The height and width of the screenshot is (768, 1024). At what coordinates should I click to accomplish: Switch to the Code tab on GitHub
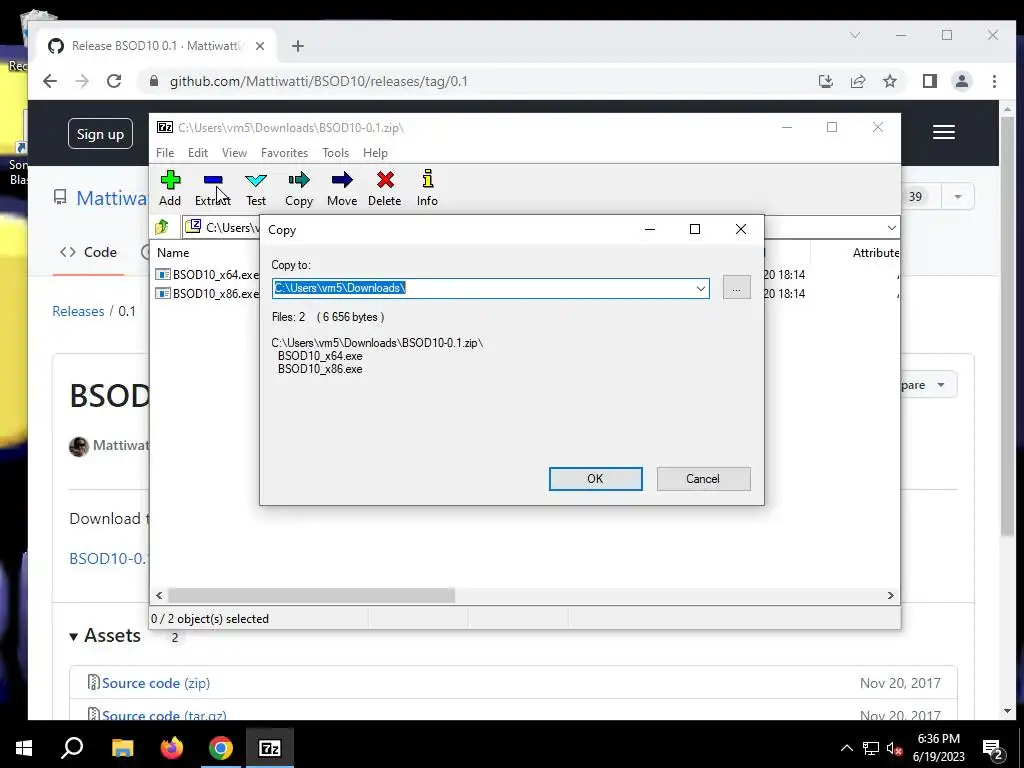point(88,252)
